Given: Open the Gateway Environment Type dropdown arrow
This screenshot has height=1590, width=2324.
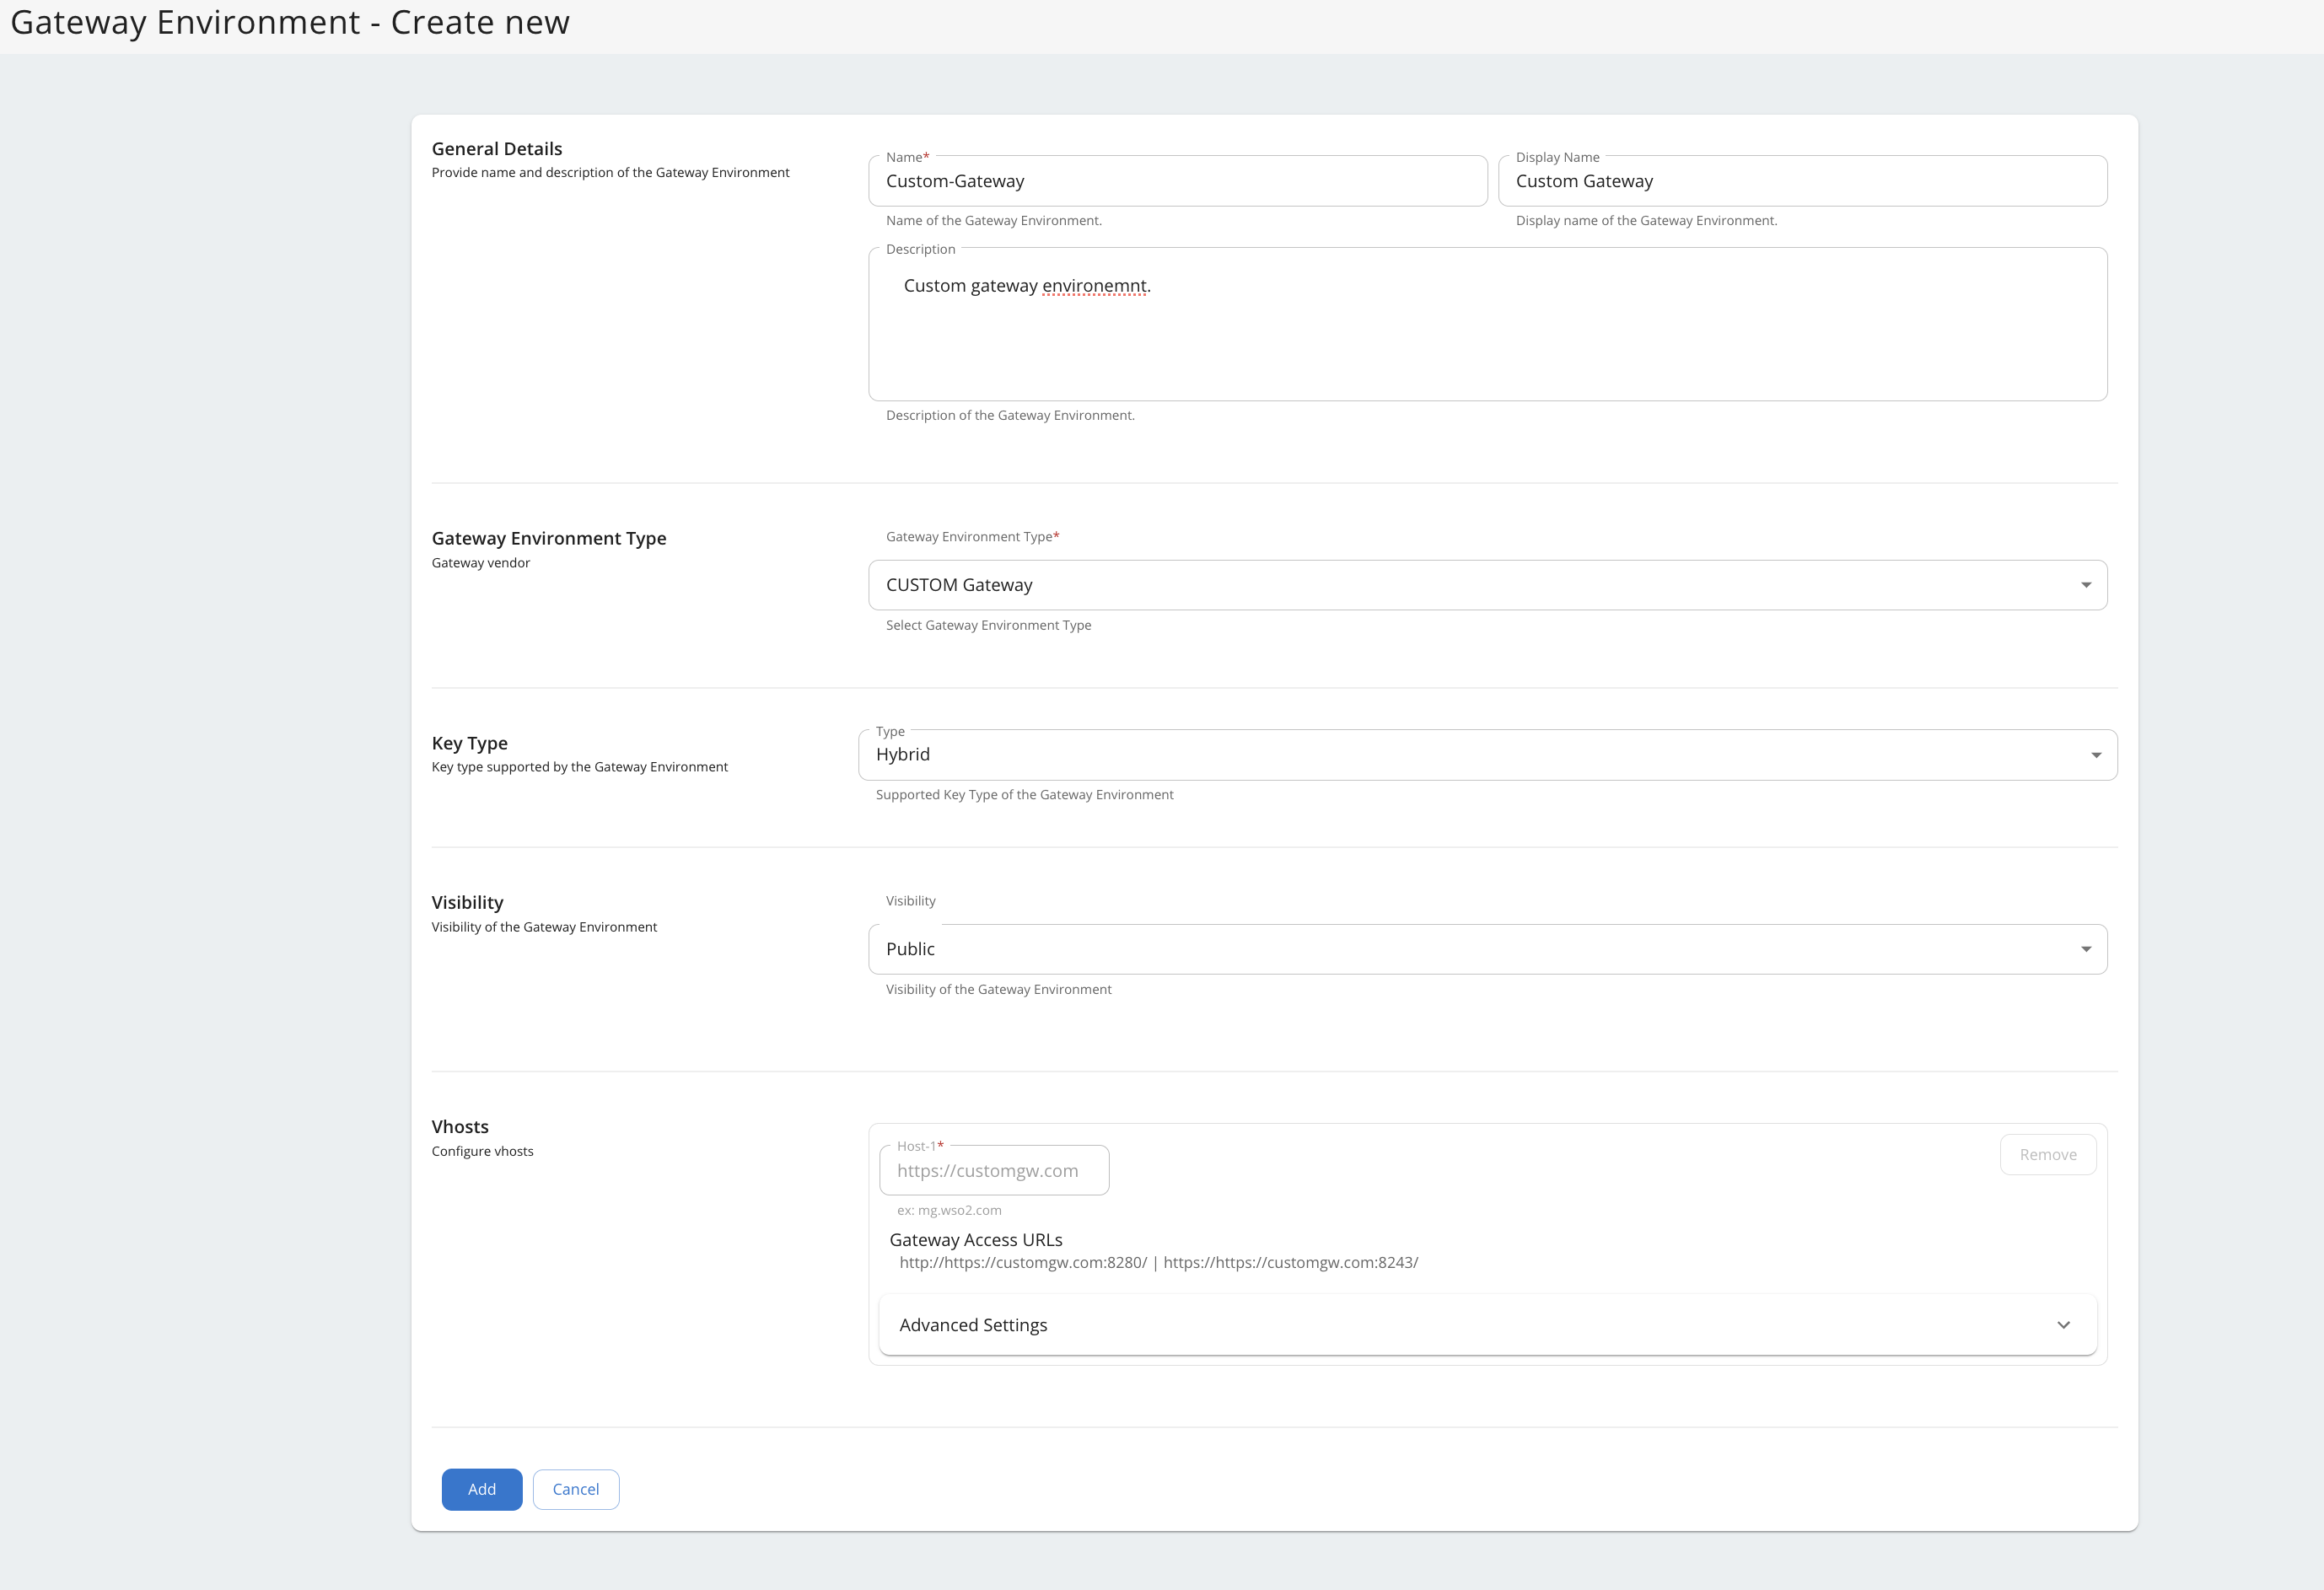Looking at the screenshot, I should point(2087,585).
